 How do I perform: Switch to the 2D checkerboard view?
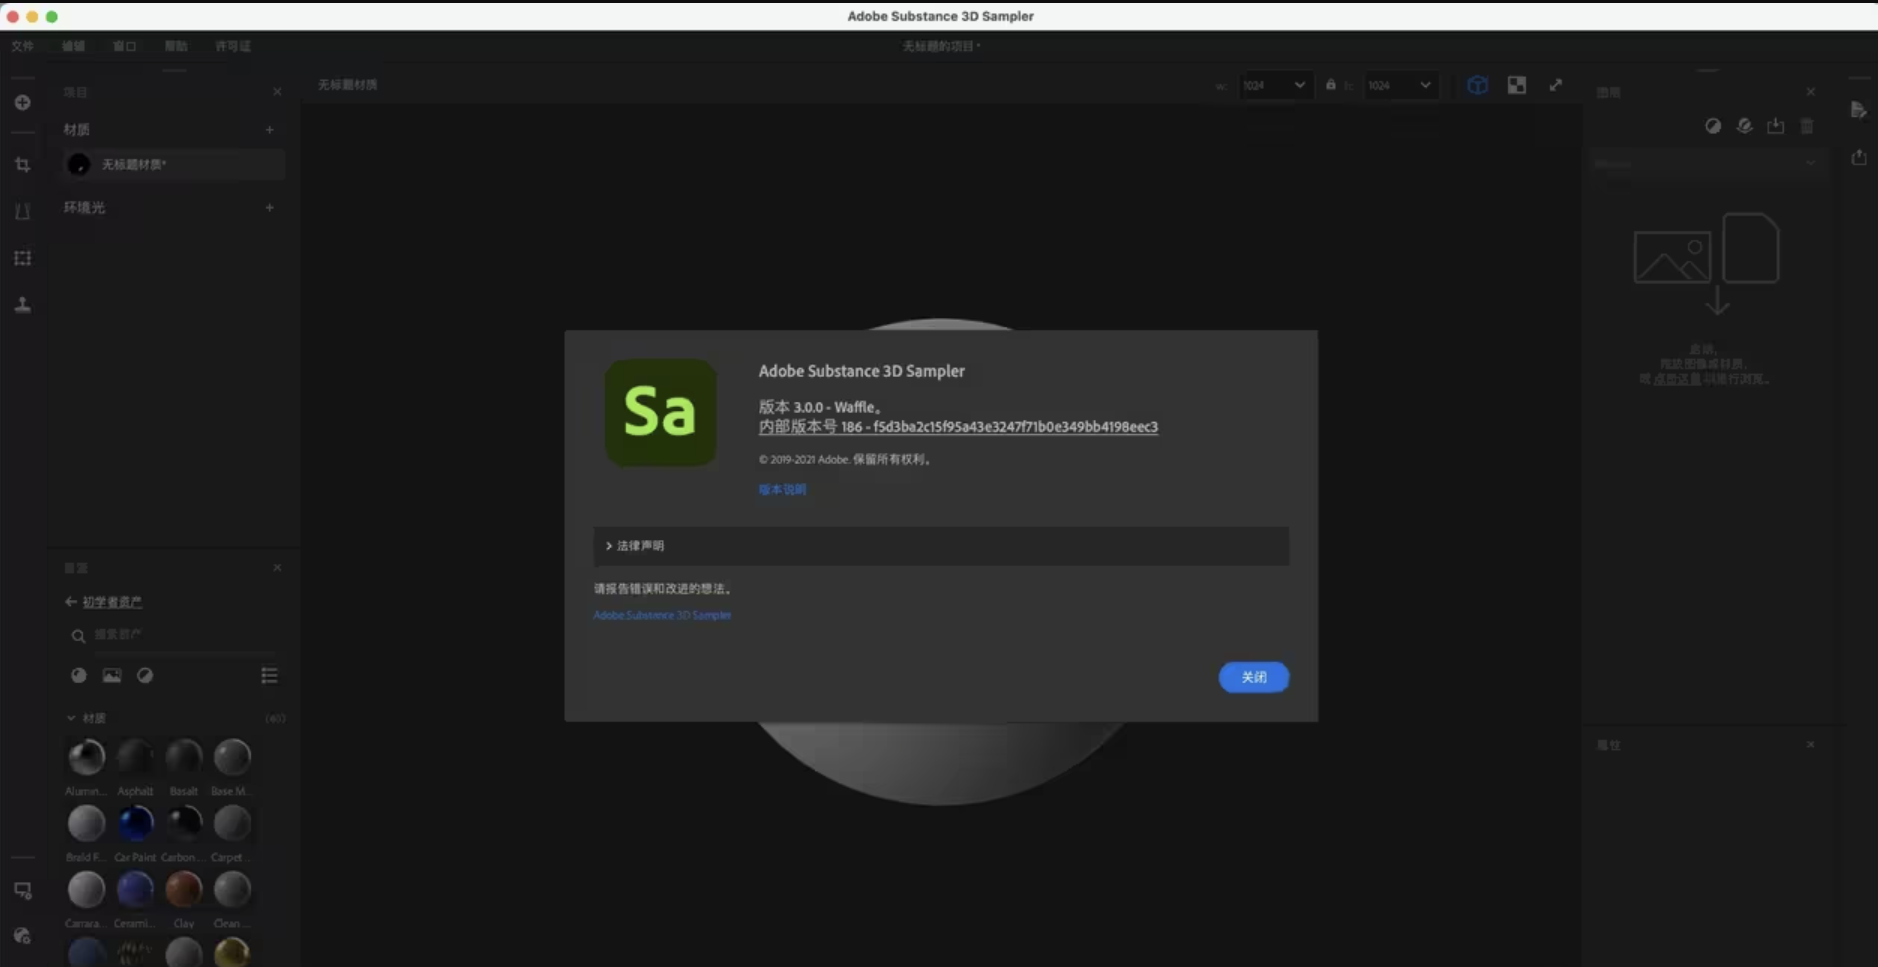(1517, 85)
